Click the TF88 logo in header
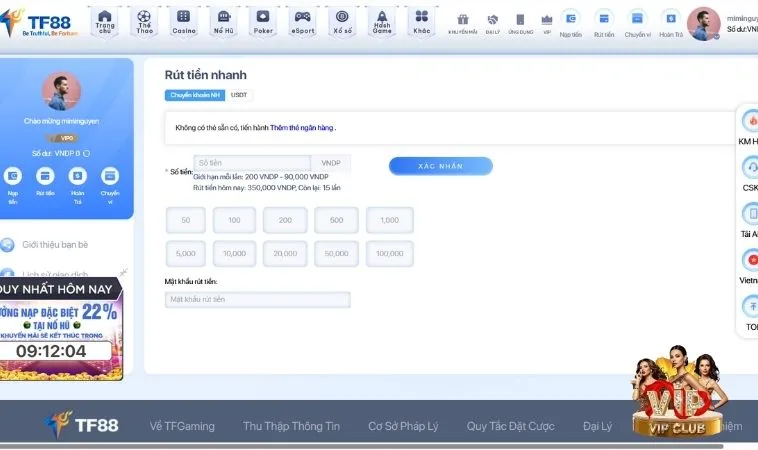The height and width of the screenshot is (450, 758). 38,23
